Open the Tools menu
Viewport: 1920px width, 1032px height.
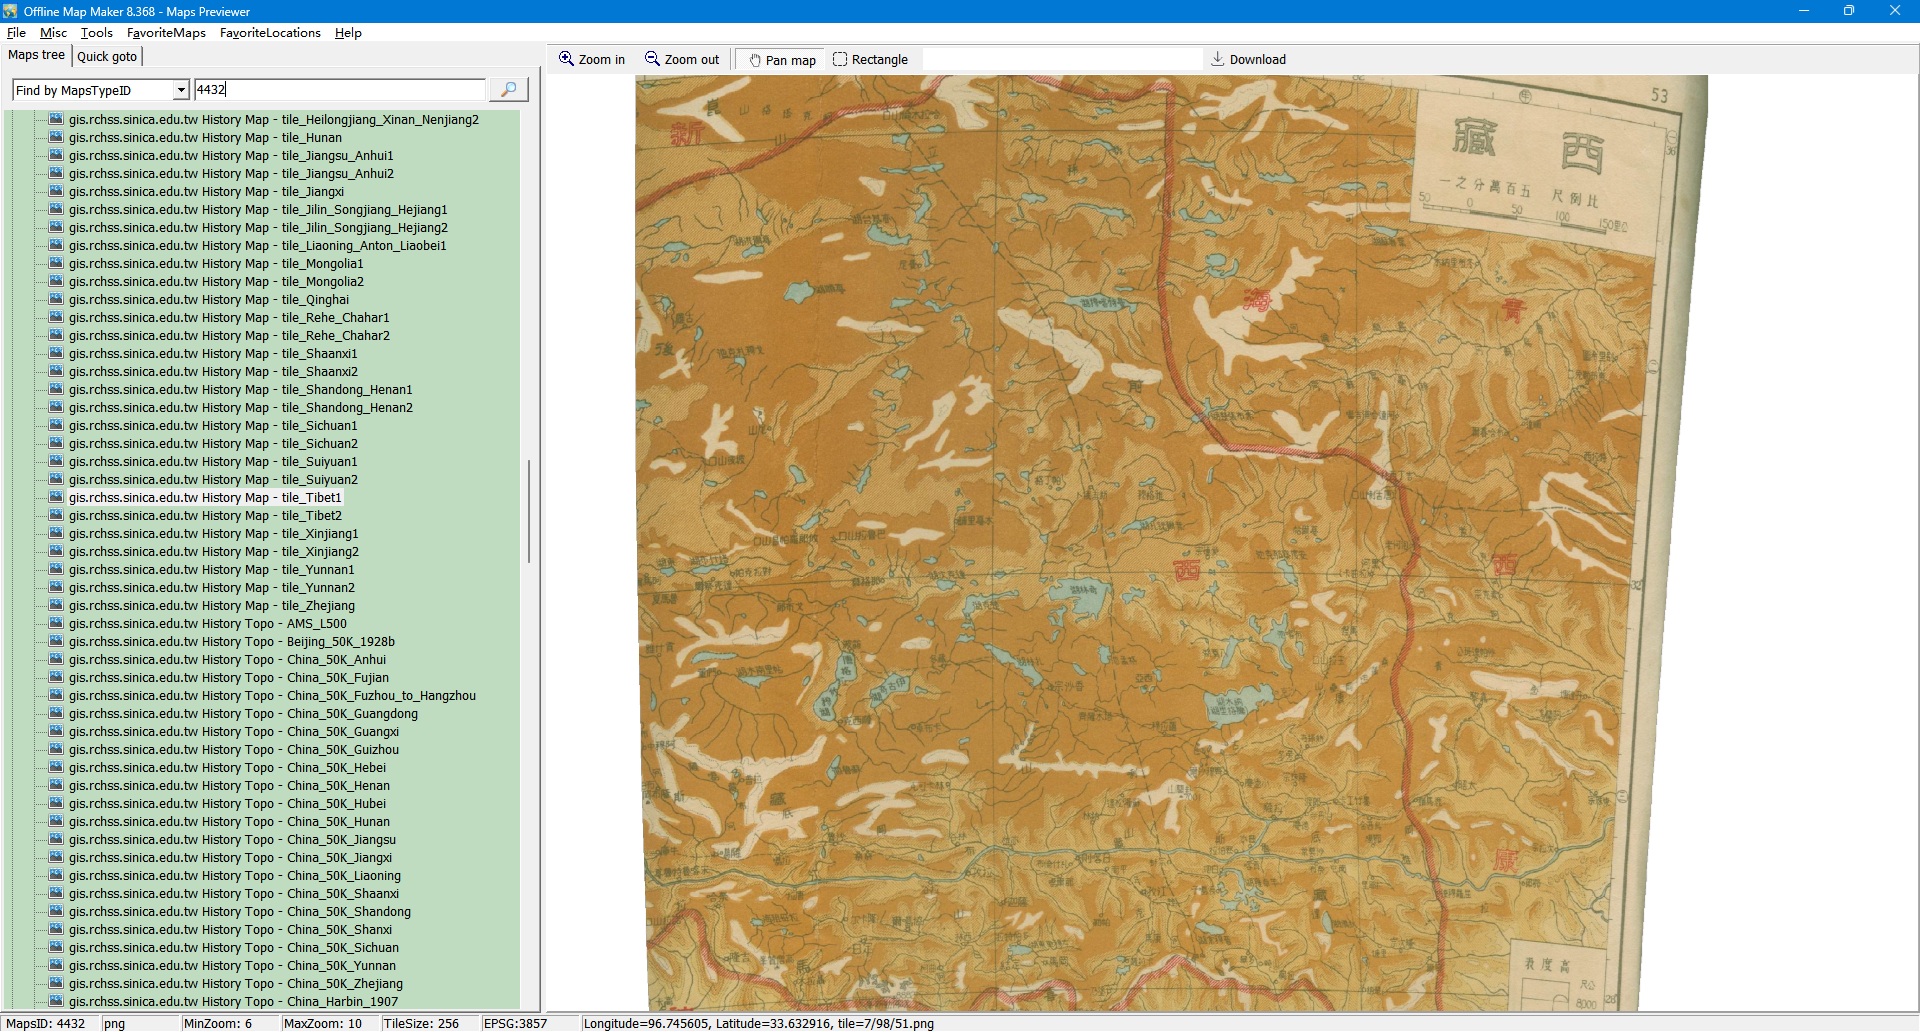[x=96, y=33]
